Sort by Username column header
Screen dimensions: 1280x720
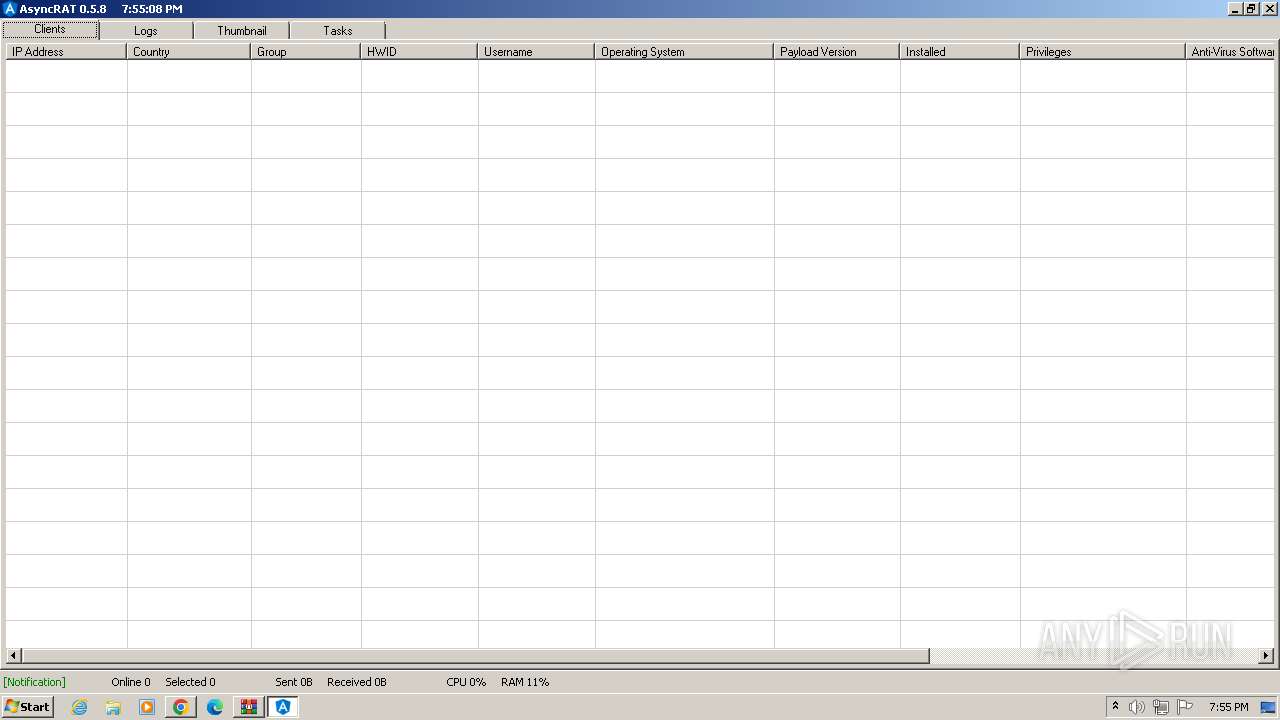(536, 52)
